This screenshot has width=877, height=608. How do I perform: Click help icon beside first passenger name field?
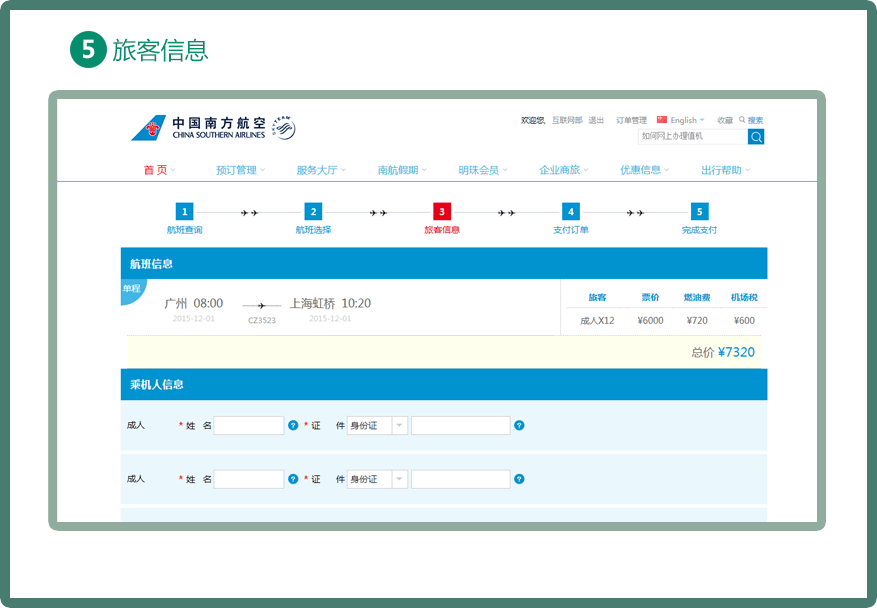pyautogui.click(x=293, y=425)
